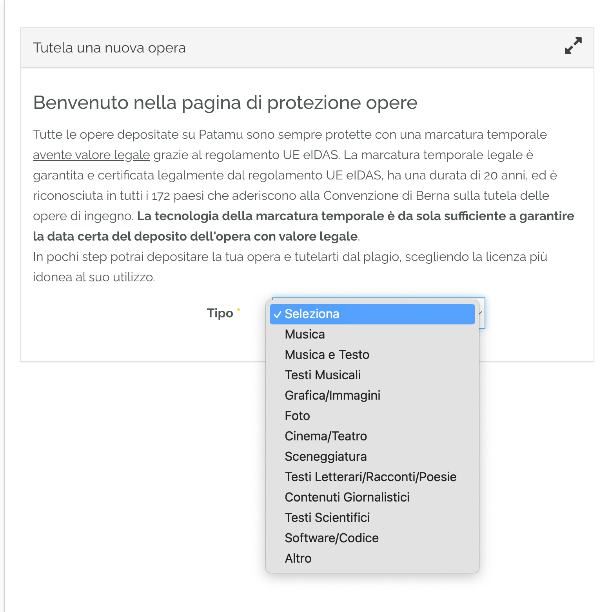
Task: Pick Testi Musicali in dropdown
Action: (x=322, y=375)
